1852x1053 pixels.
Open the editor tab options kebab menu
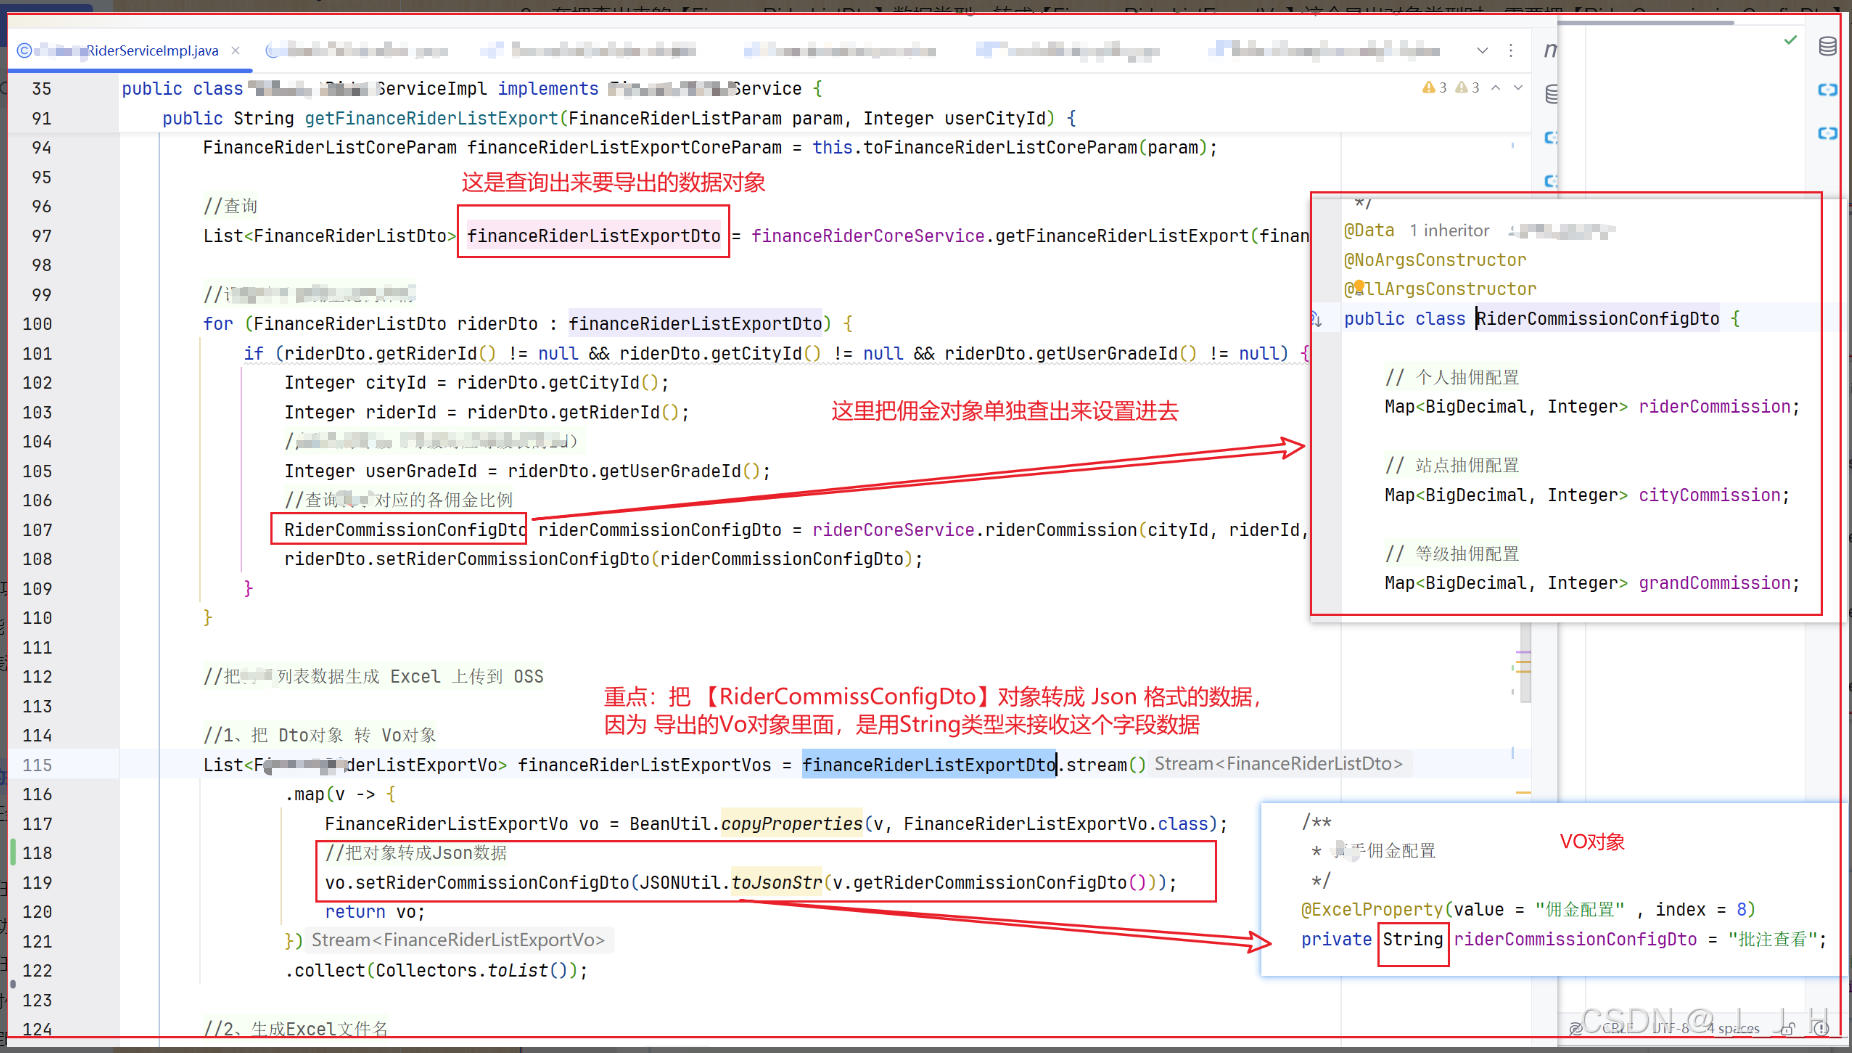click(1510, 50)
